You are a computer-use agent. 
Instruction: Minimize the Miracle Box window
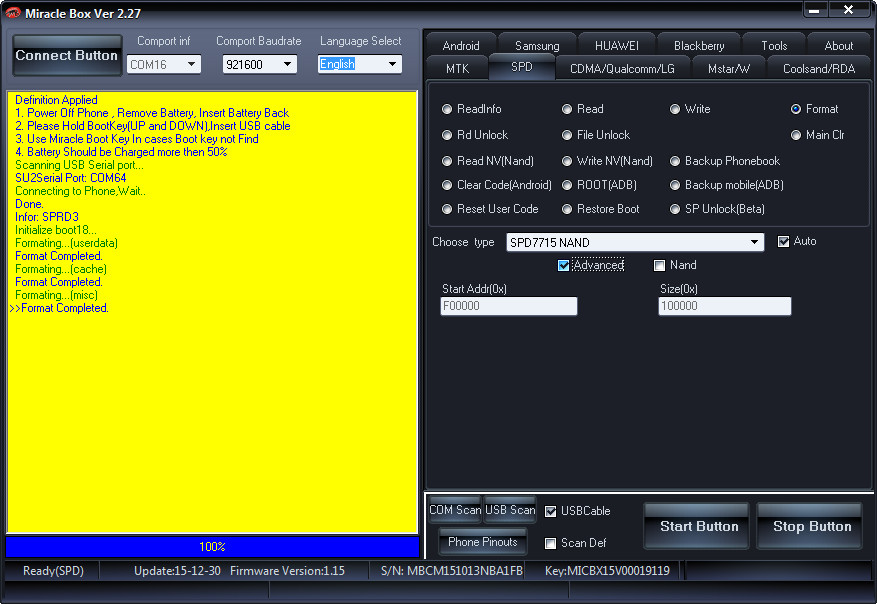[815, 10]
